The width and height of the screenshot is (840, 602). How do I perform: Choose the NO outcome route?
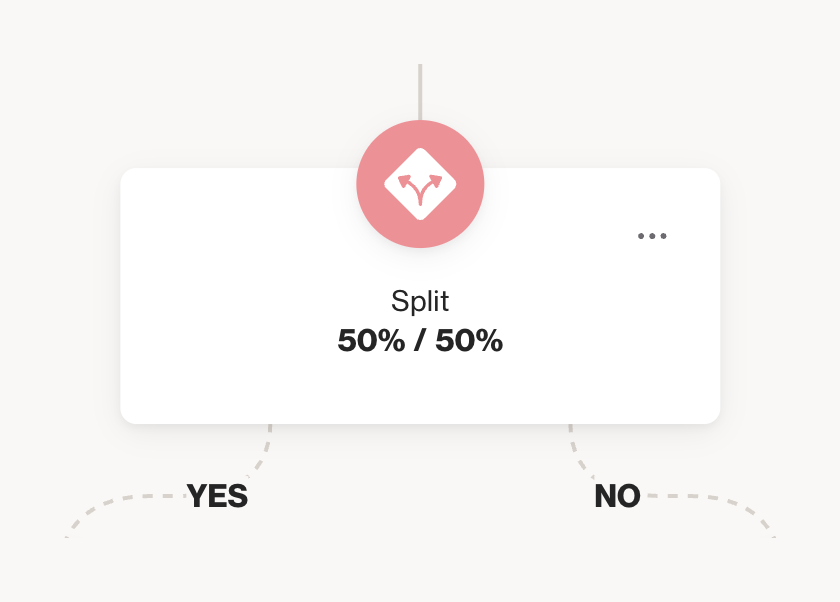617,496
